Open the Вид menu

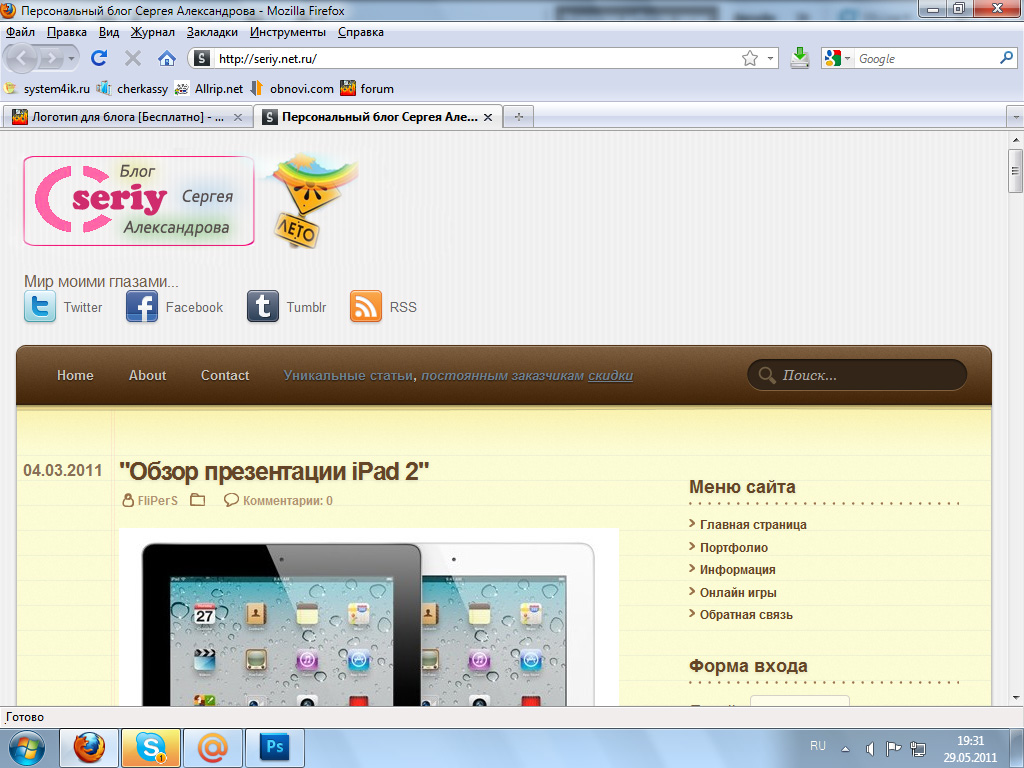[x=109, y=32]
